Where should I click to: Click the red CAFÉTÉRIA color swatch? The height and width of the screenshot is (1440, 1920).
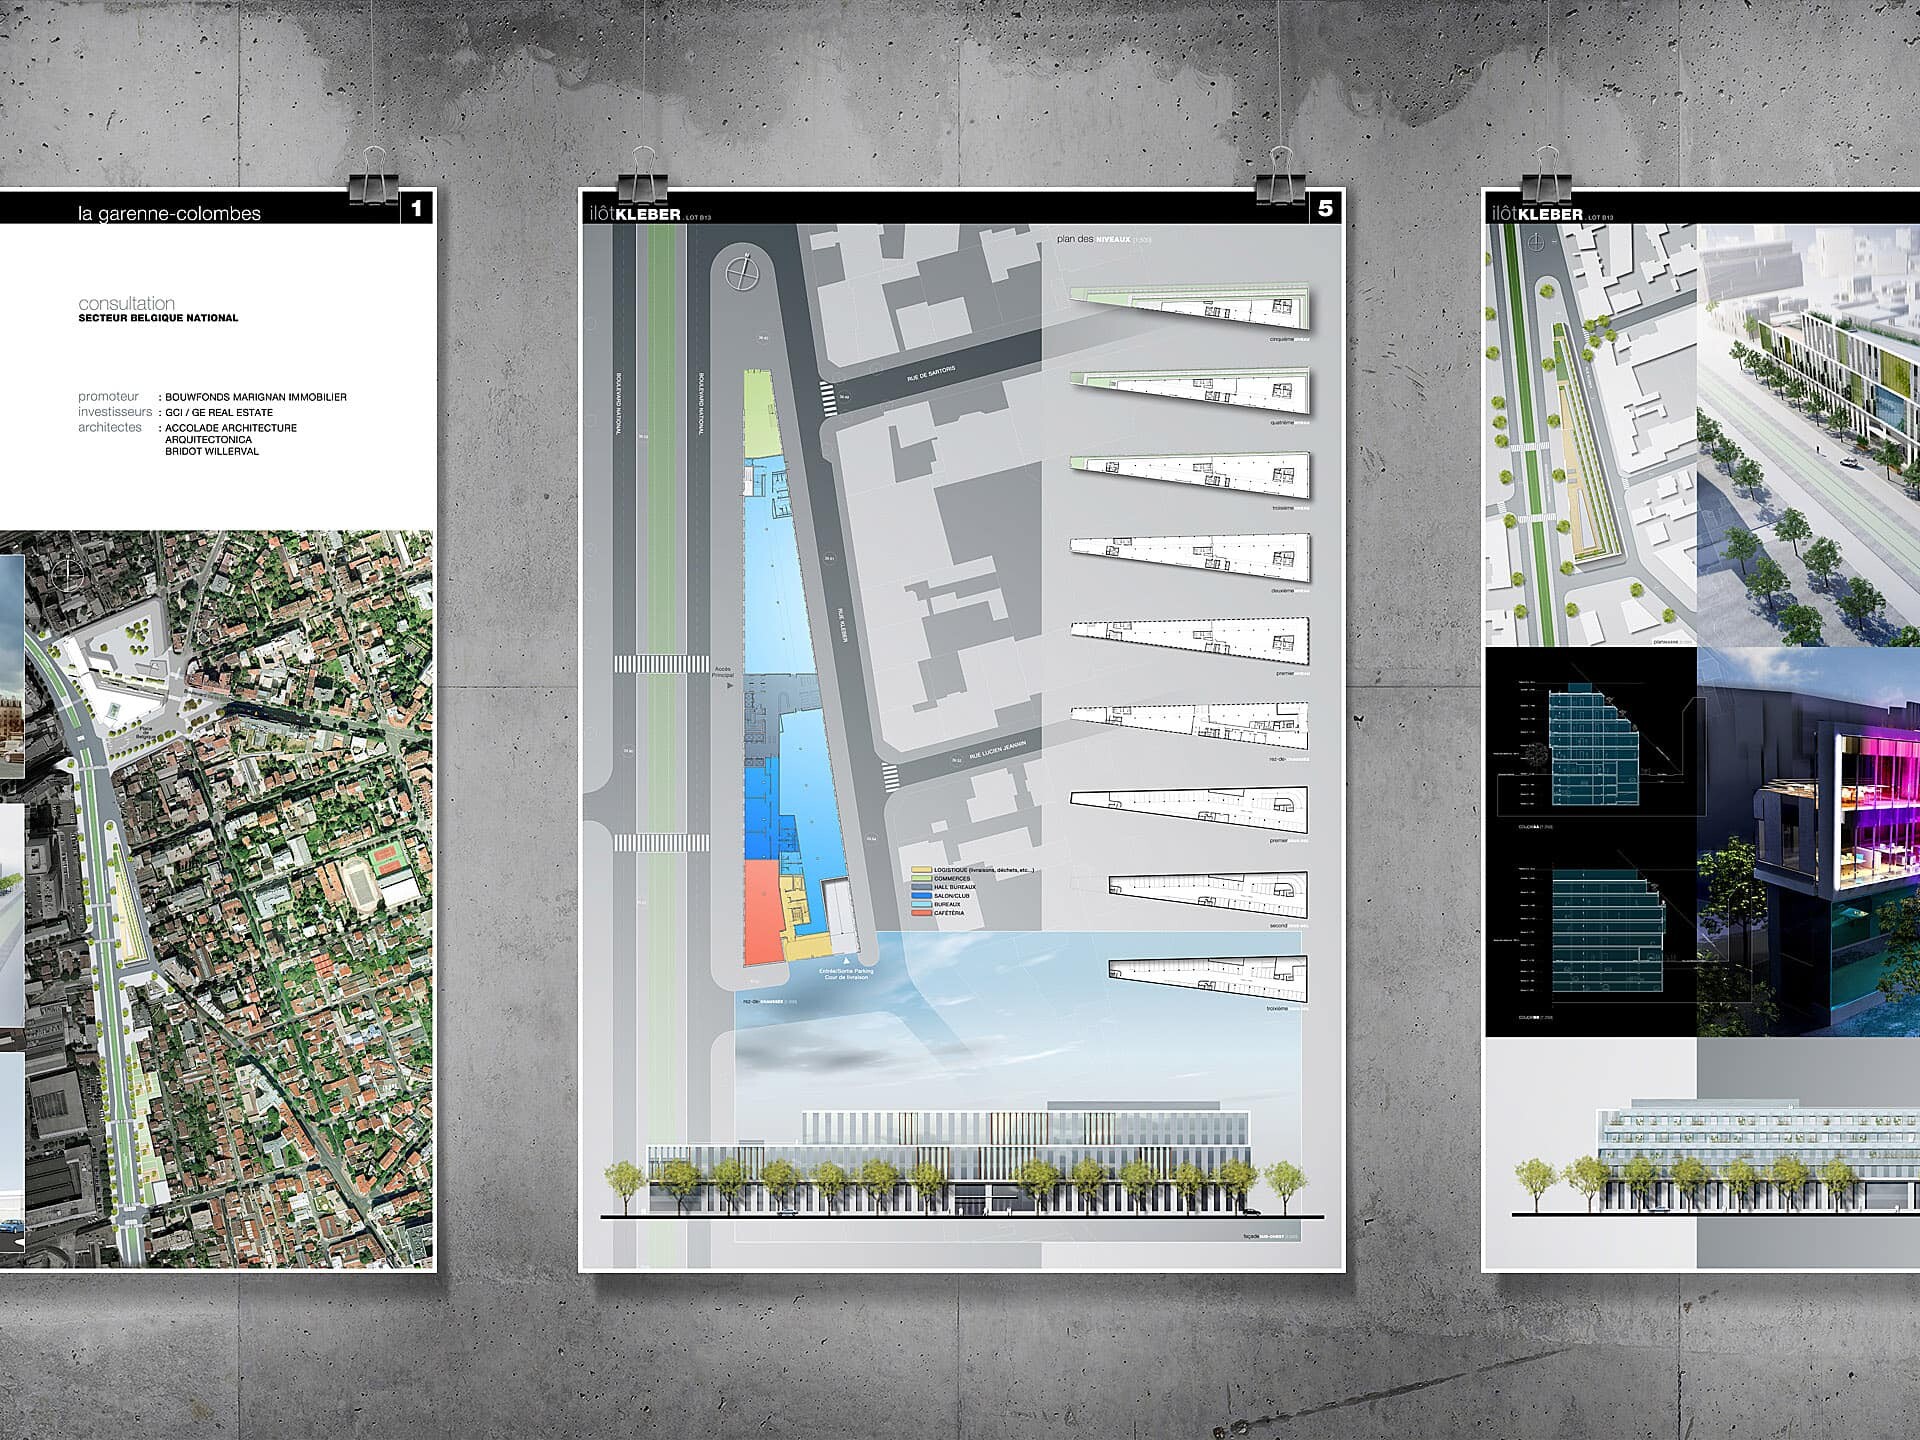tap(921, 913)
